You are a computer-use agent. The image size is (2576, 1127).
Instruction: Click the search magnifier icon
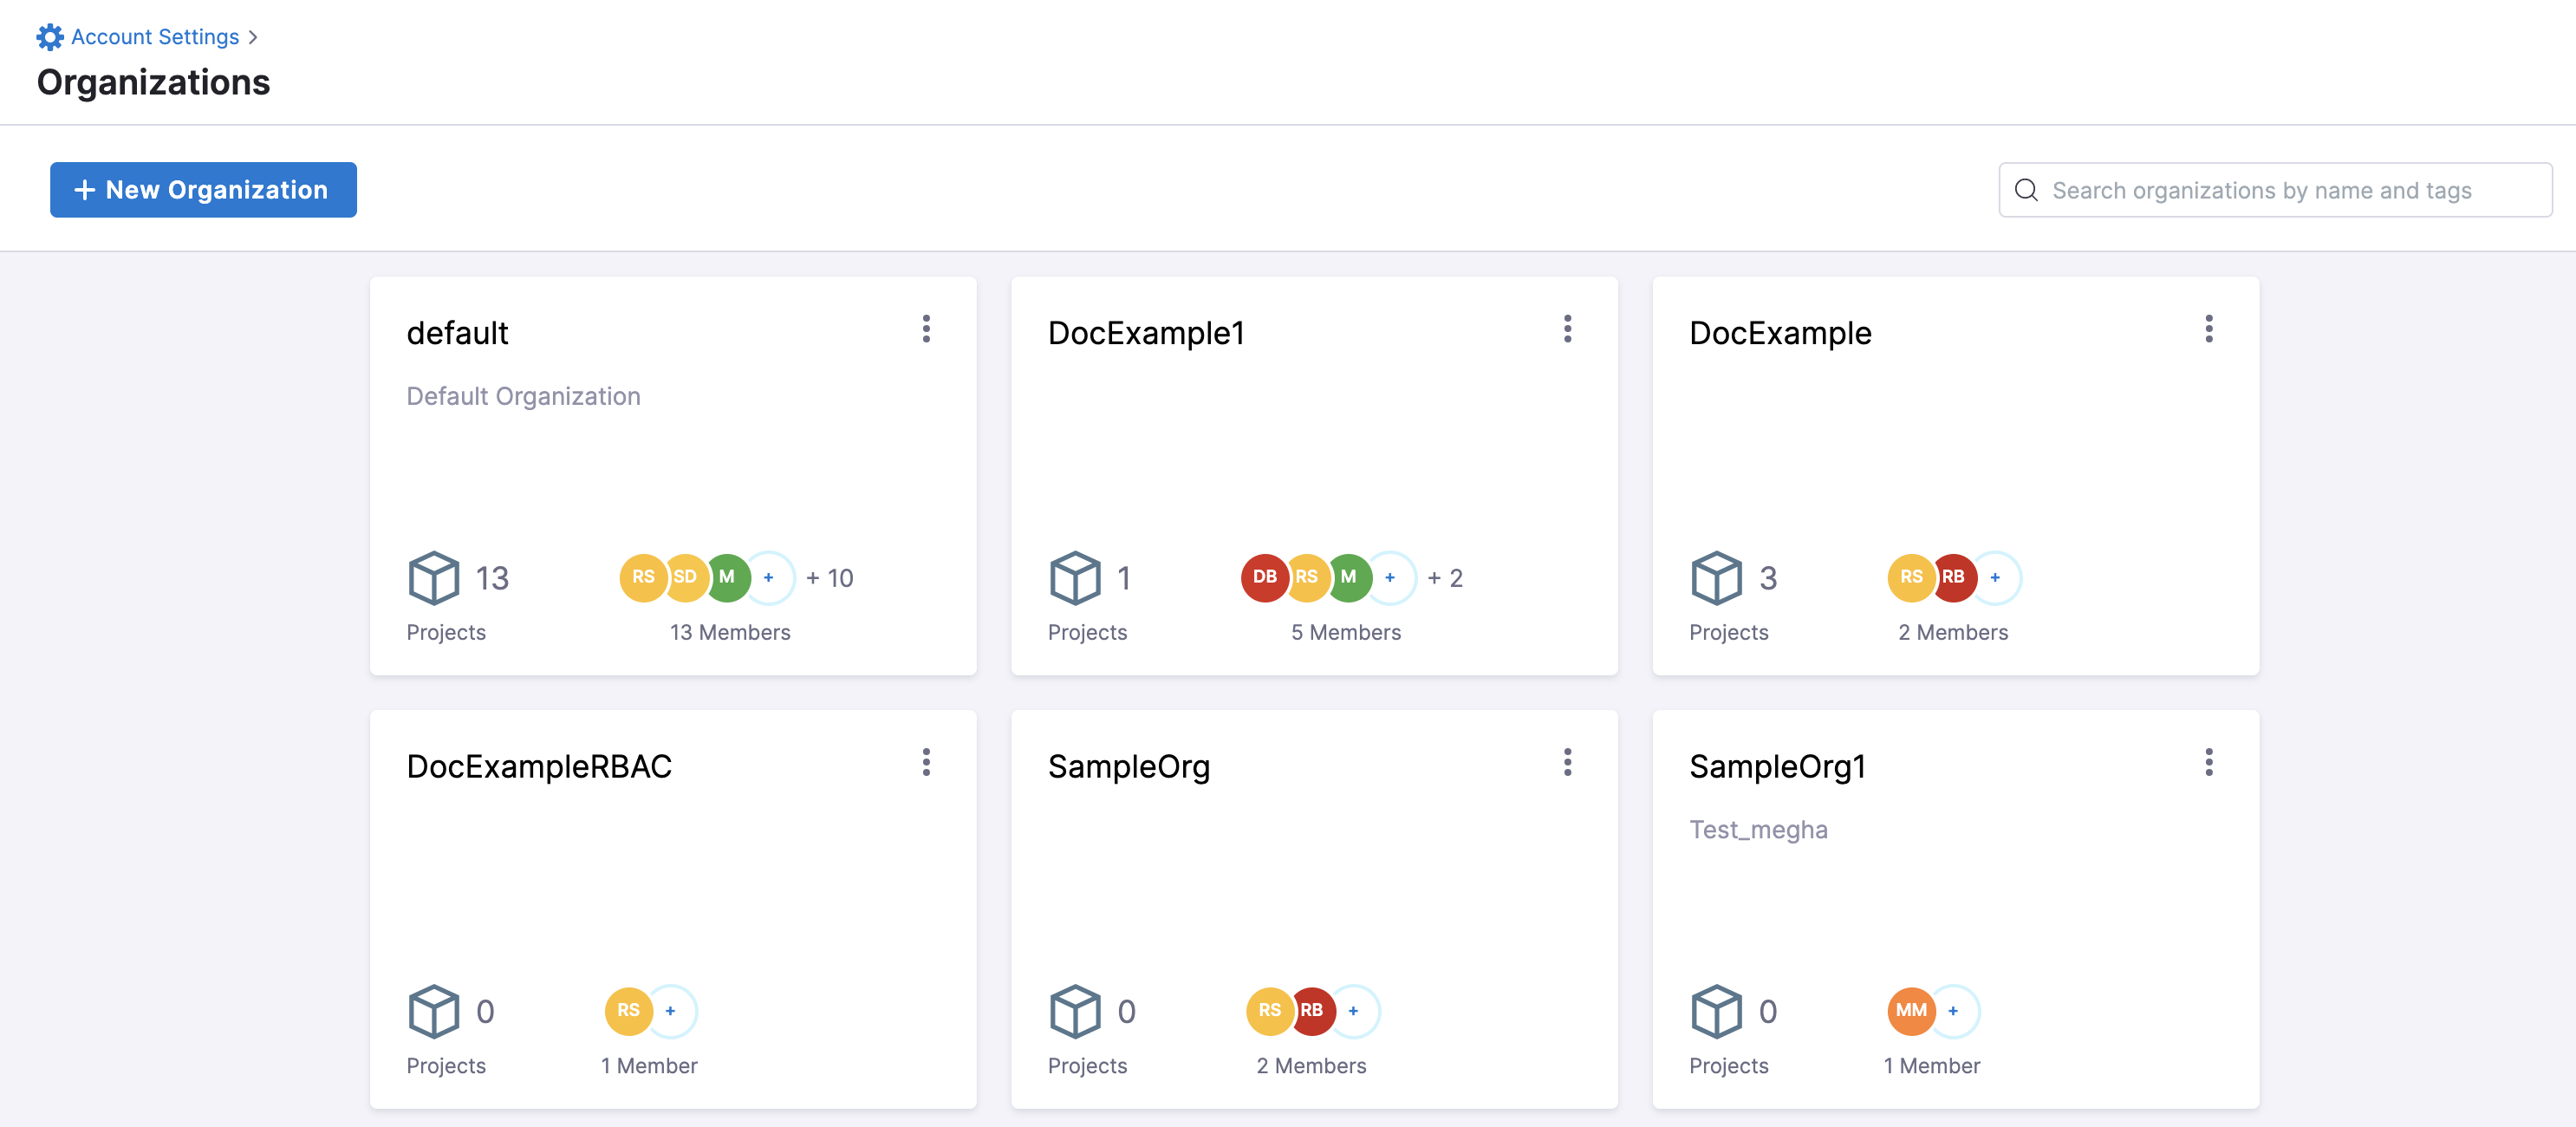tap(2026, 190)
